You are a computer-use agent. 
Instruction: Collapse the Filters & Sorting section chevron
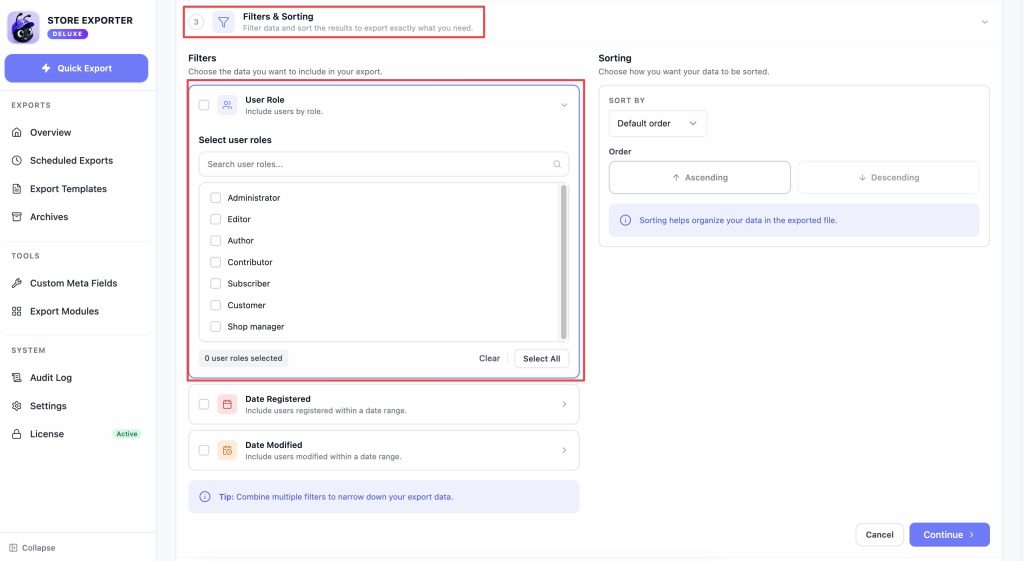[984, 22]
